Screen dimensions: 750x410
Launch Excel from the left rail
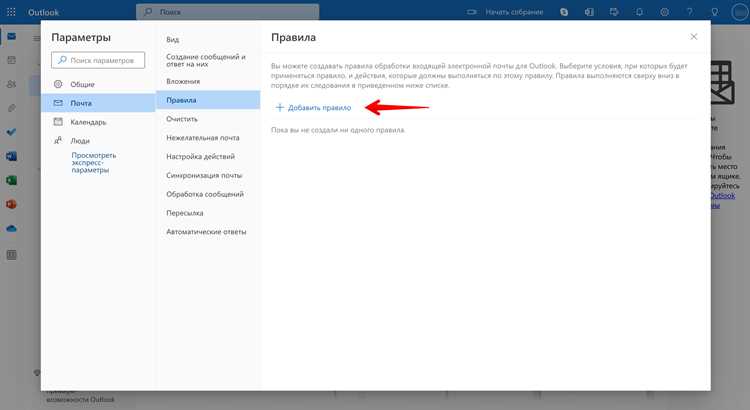11,180
